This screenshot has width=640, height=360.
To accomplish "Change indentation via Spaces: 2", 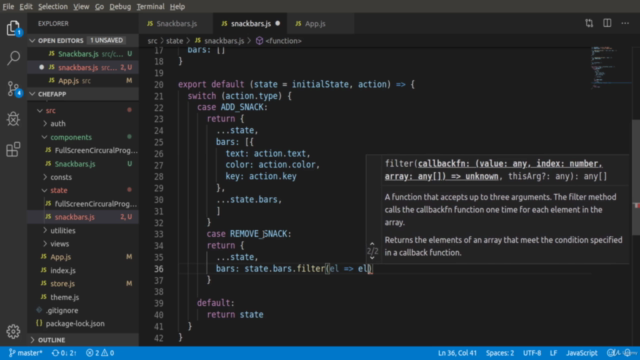I will [500, 353].
